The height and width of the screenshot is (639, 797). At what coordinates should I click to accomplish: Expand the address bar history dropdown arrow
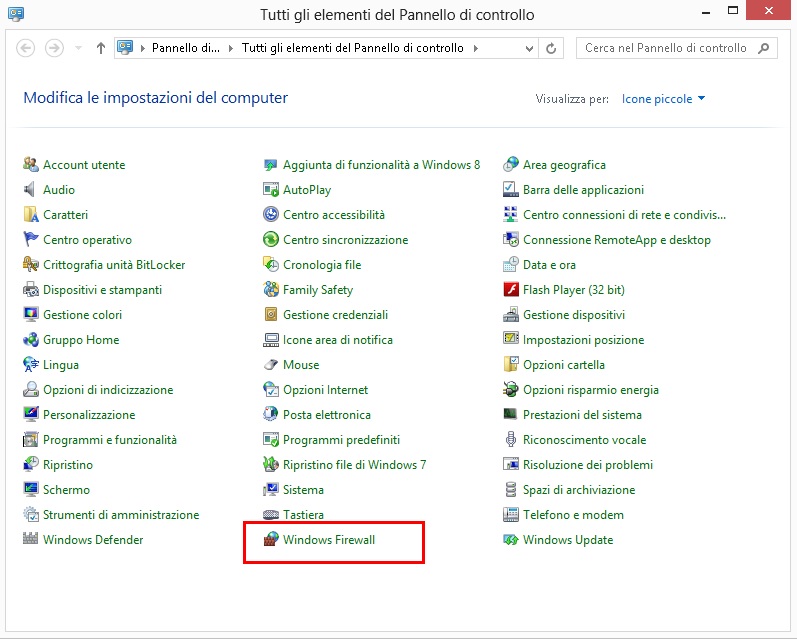point(527,48)
